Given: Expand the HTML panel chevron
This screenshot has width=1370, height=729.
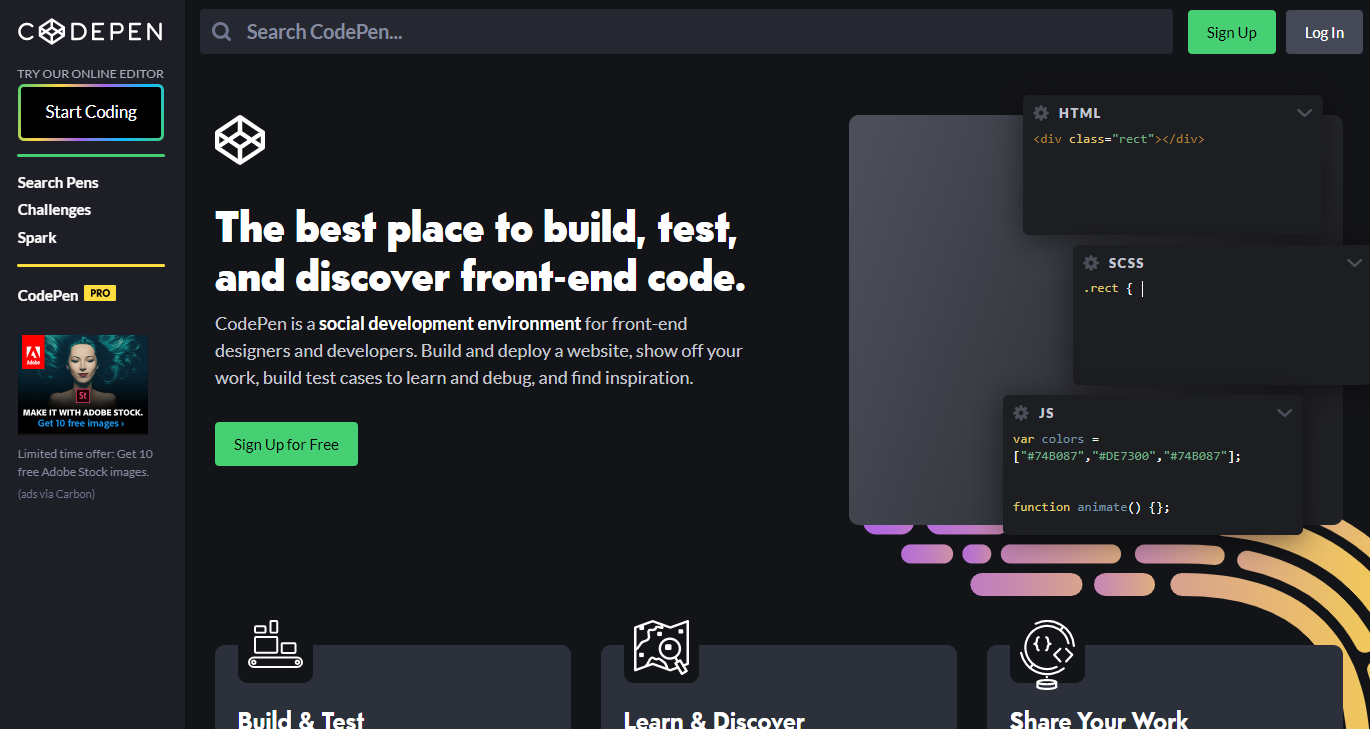Looking at the screenshot, I should (1304, 113).
